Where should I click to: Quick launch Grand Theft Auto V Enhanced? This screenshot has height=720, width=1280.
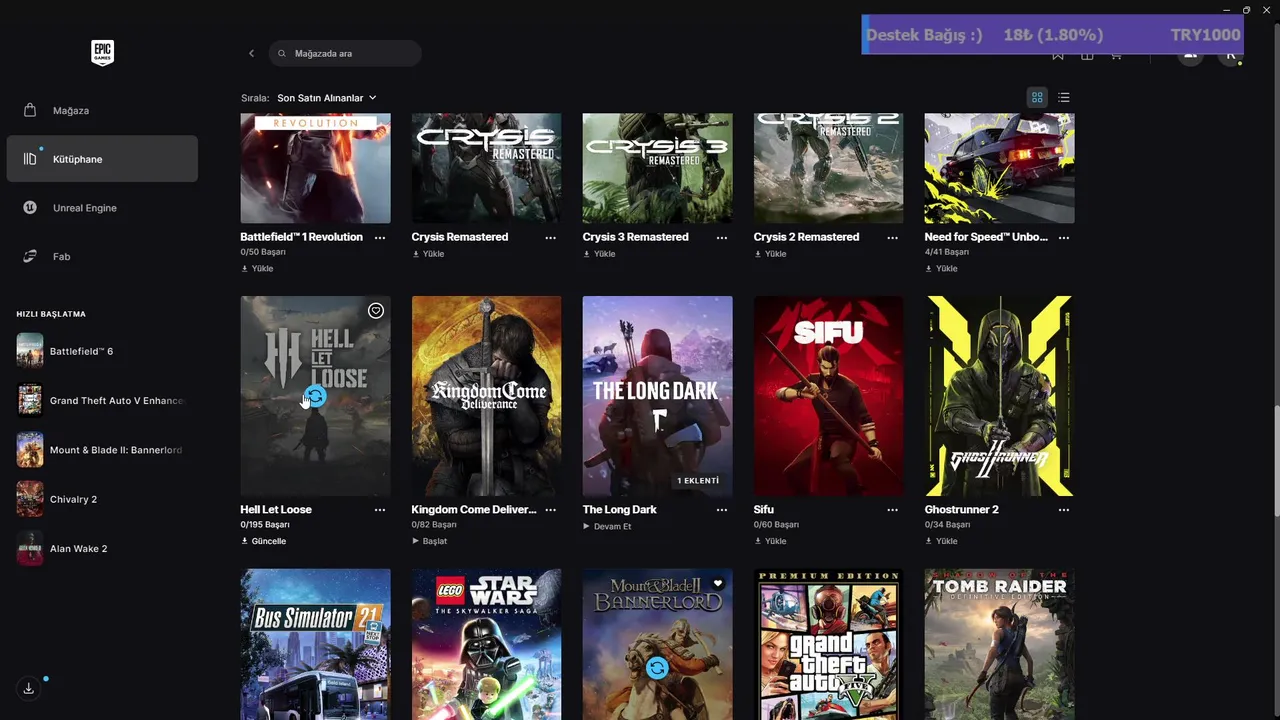click(x=100, y=400)
